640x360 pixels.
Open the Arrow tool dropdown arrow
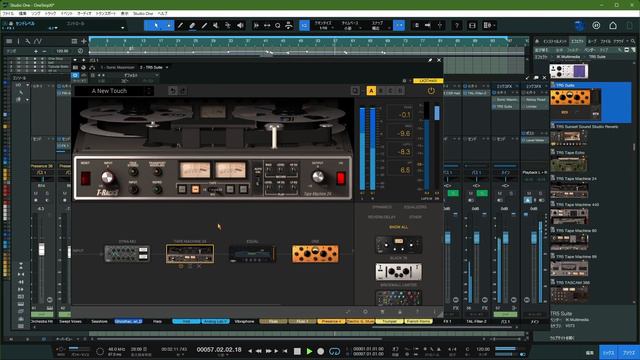168,25
